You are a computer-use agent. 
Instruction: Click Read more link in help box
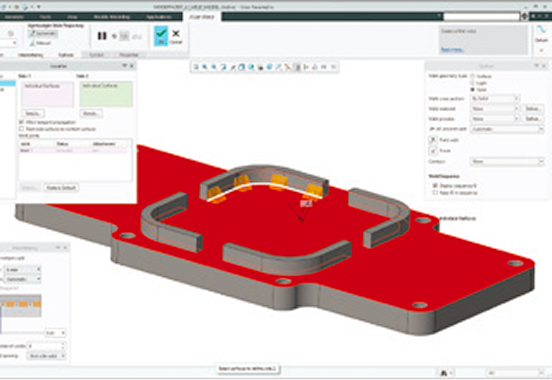tap(452, 50)
